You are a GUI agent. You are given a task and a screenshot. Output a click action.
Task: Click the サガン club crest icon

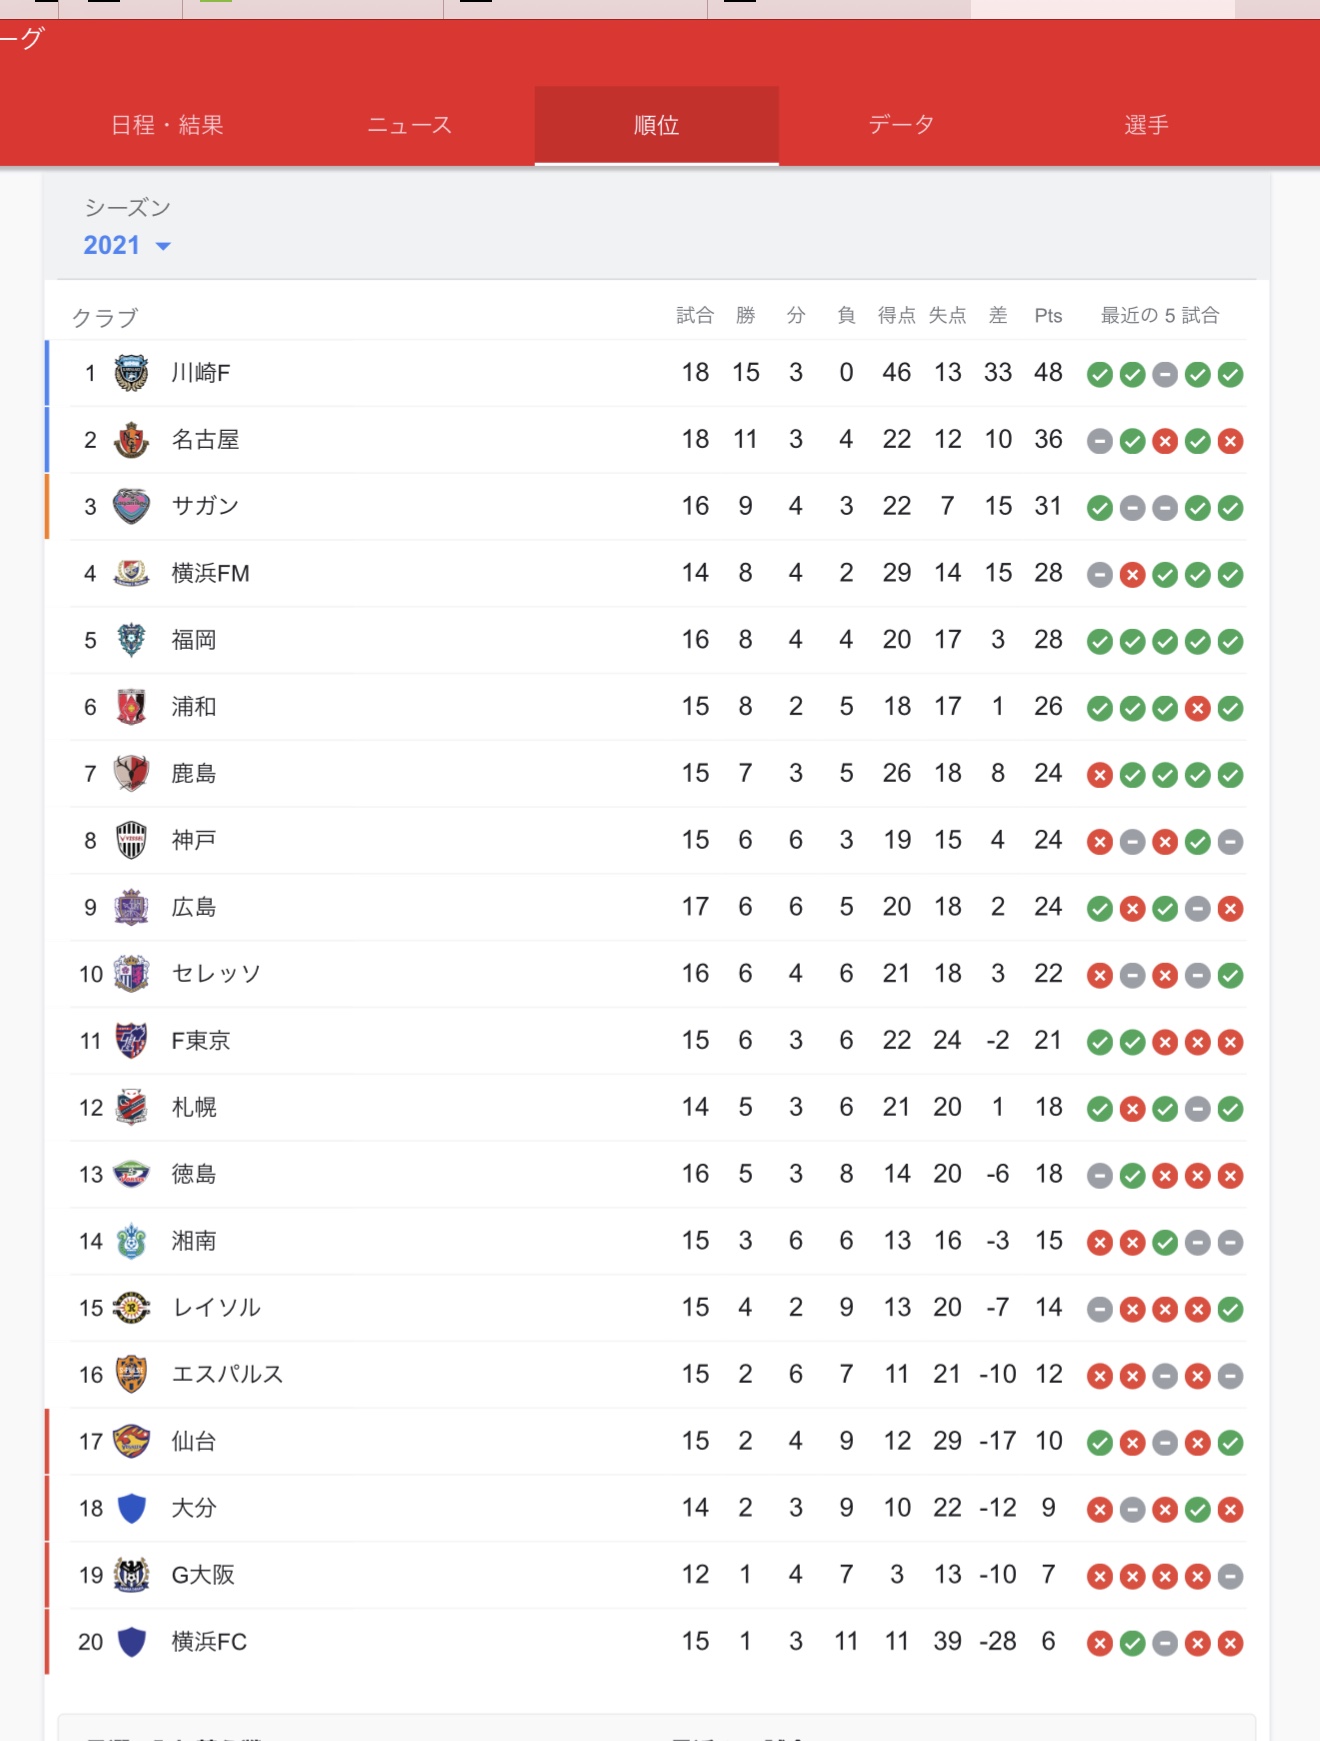tap(131, 507)
